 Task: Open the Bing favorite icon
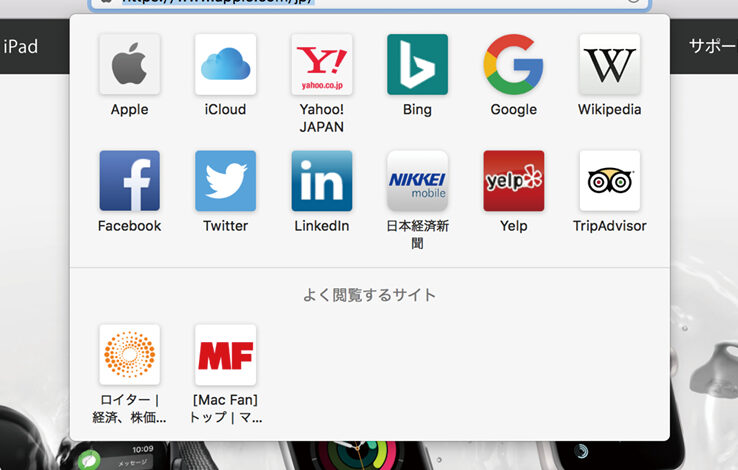click(417, 64)
